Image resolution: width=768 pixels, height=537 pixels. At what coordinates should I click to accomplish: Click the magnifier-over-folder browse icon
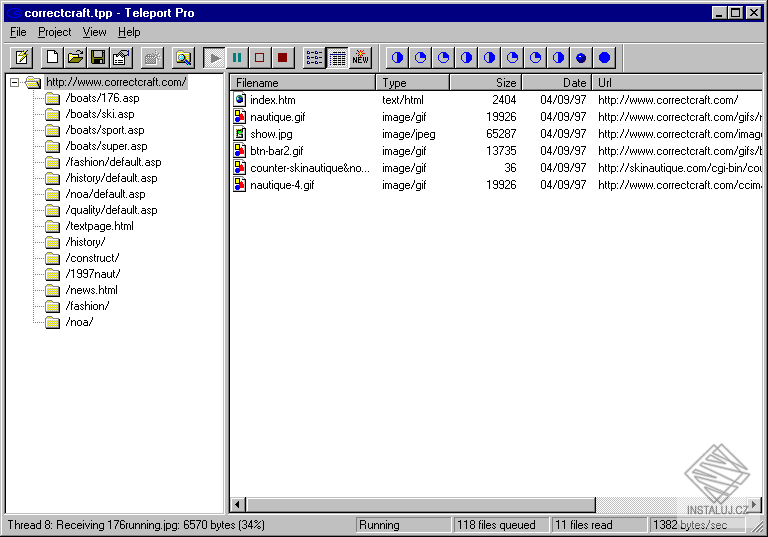pyautogui.click(x=184, y=58)
